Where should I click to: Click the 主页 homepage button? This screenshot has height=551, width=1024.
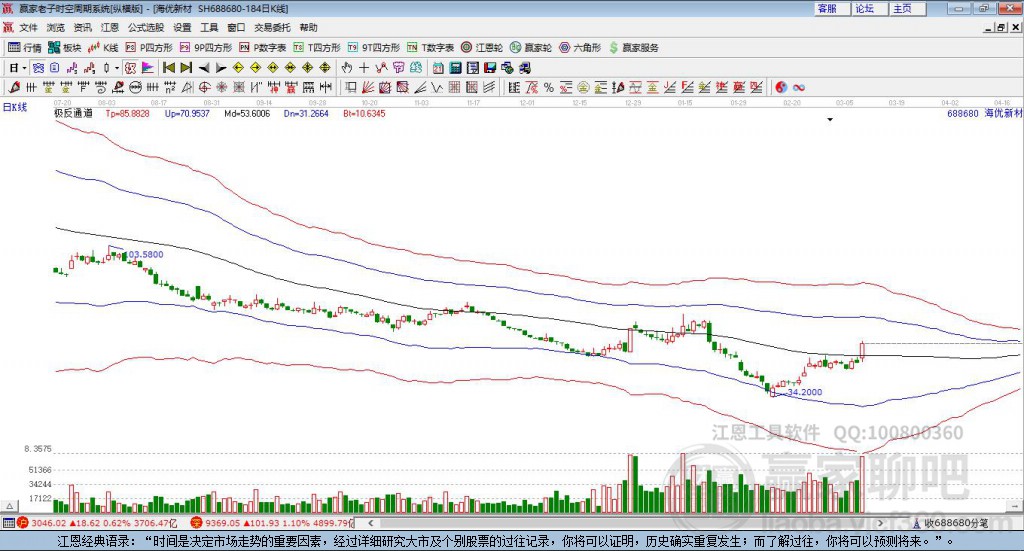908,8
